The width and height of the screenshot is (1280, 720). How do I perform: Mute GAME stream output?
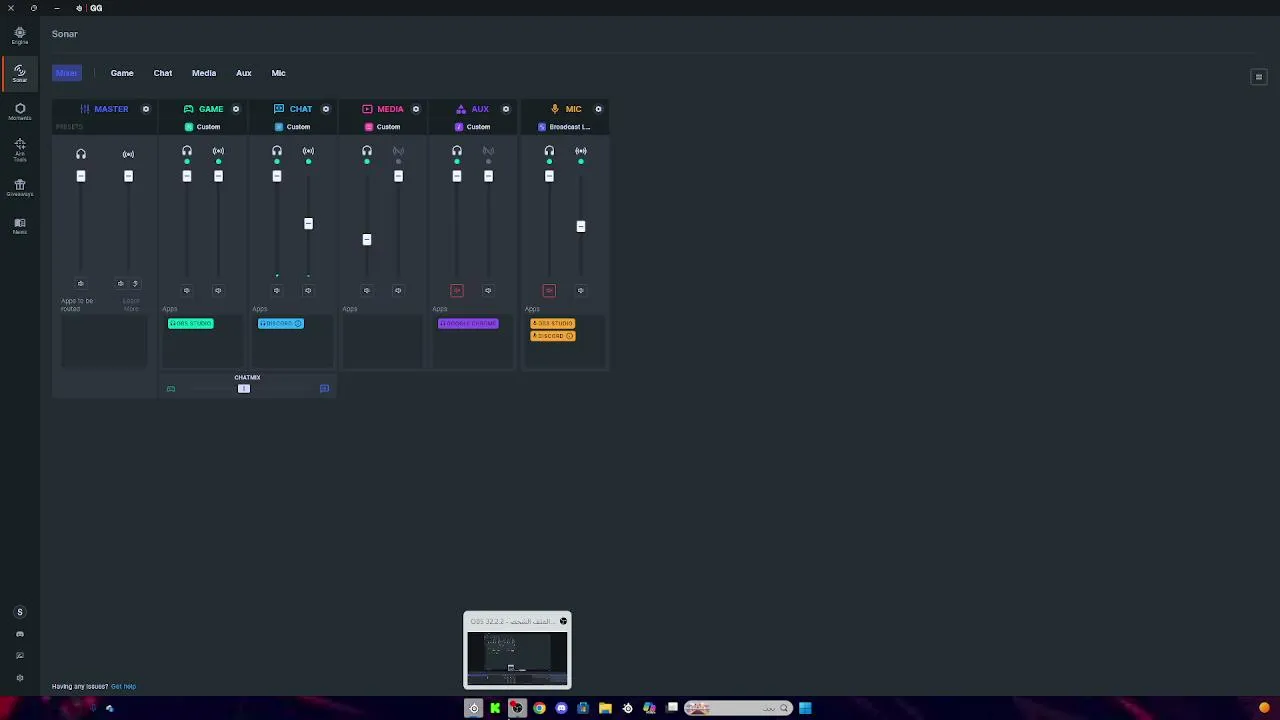click(x=218, y=291)
